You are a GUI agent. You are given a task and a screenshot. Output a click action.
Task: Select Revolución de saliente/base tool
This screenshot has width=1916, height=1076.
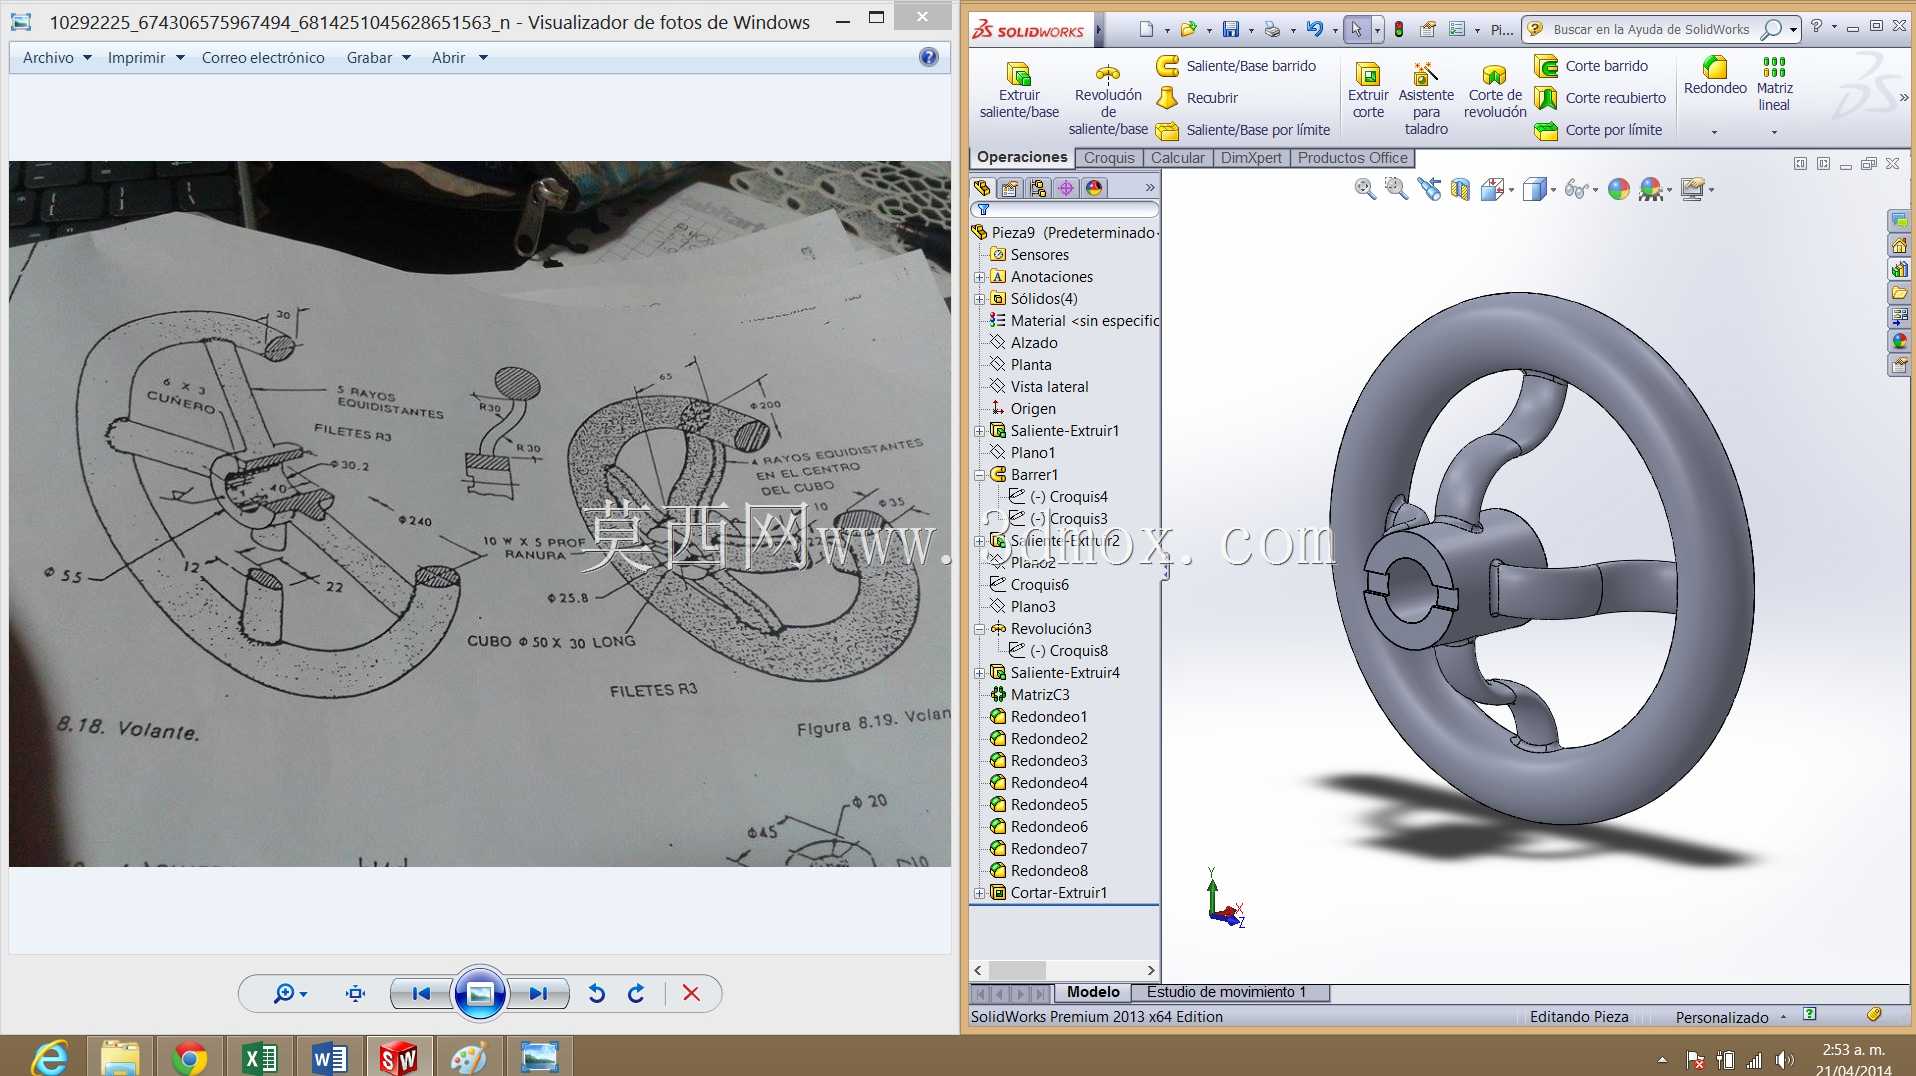[x=1108, y=99]
